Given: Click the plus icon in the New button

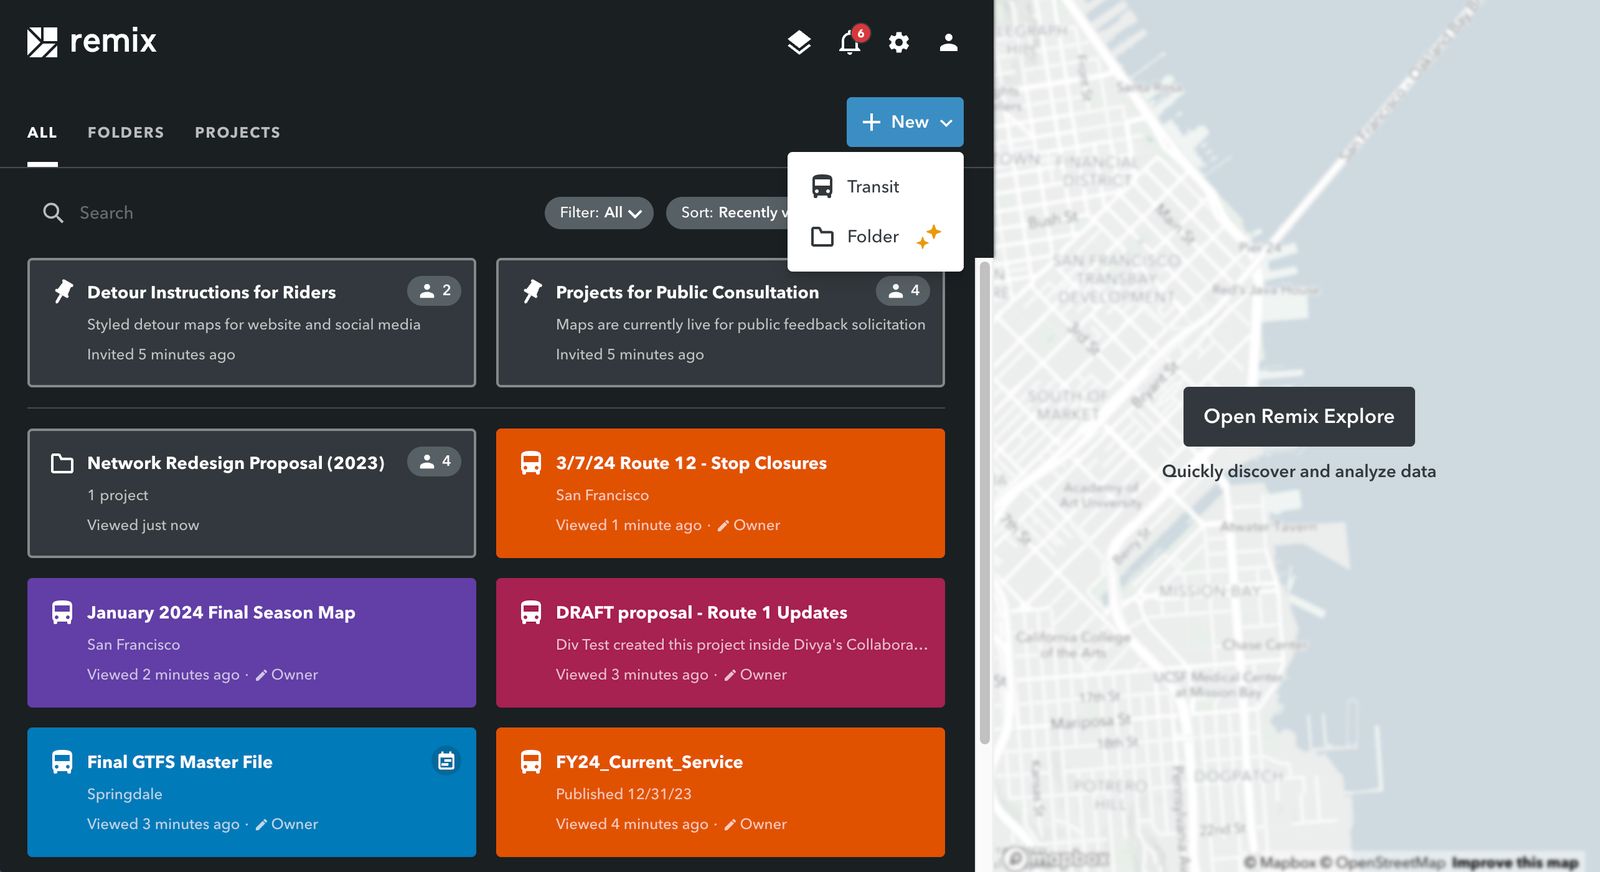Looking at the screenshot, I should coord(871,122).
